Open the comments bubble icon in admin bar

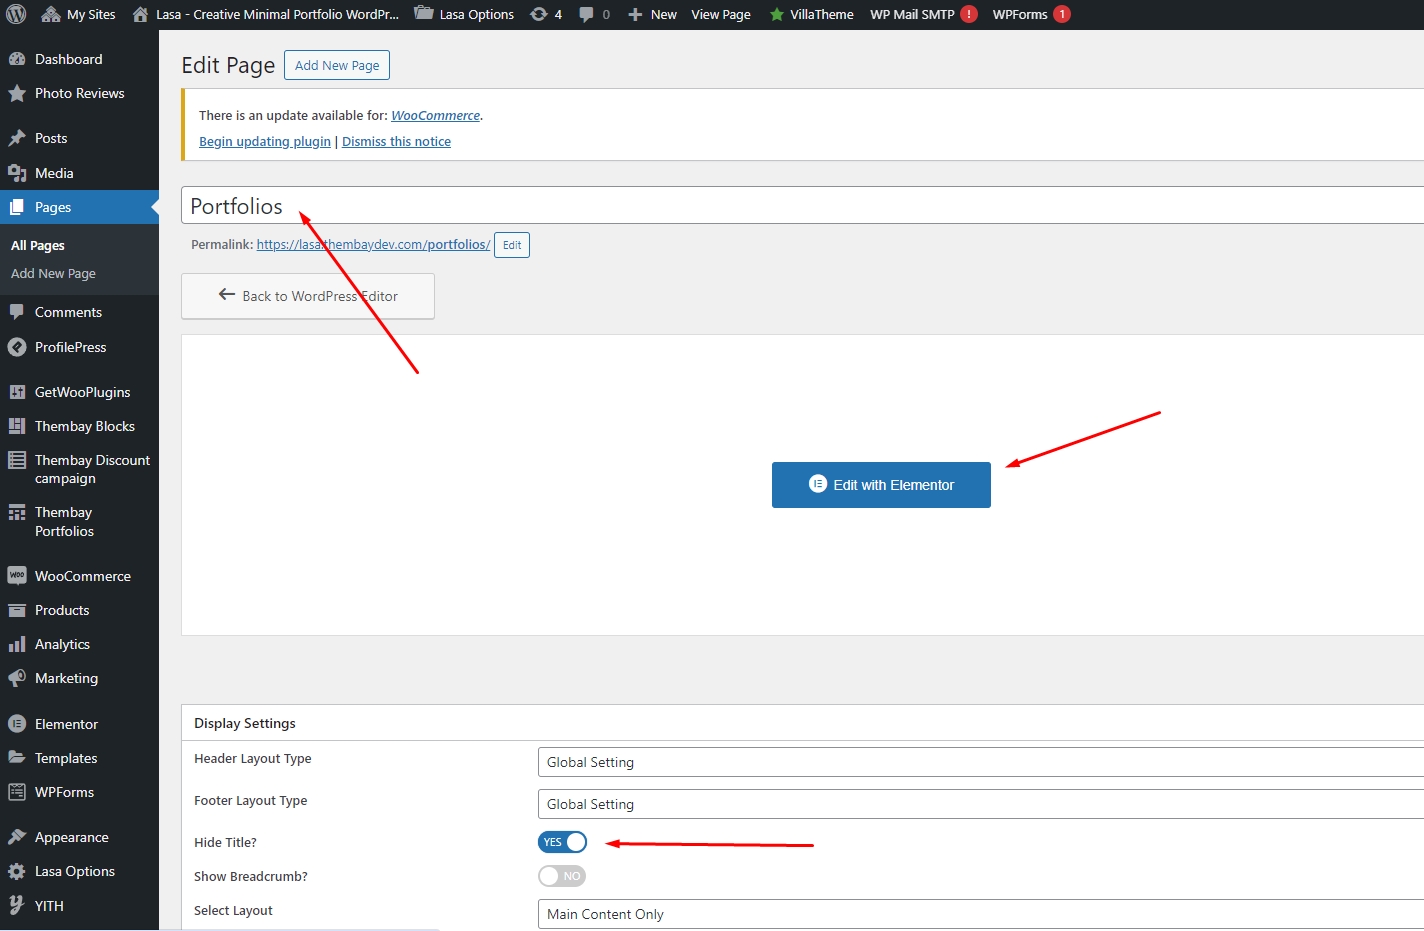point(587,14)
